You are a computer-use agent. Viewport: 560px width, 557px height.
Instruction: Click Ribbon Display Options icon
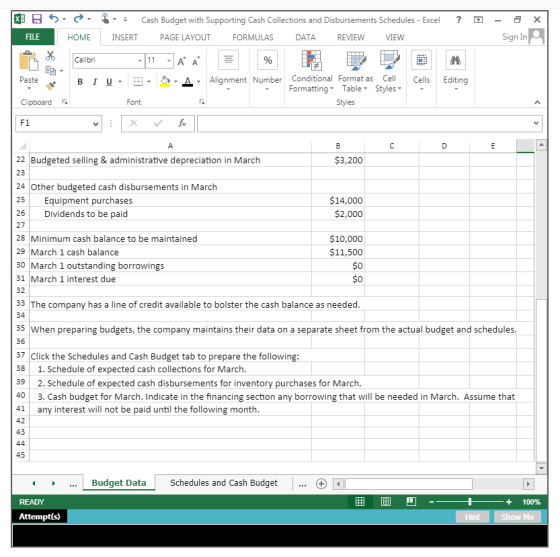478,20
